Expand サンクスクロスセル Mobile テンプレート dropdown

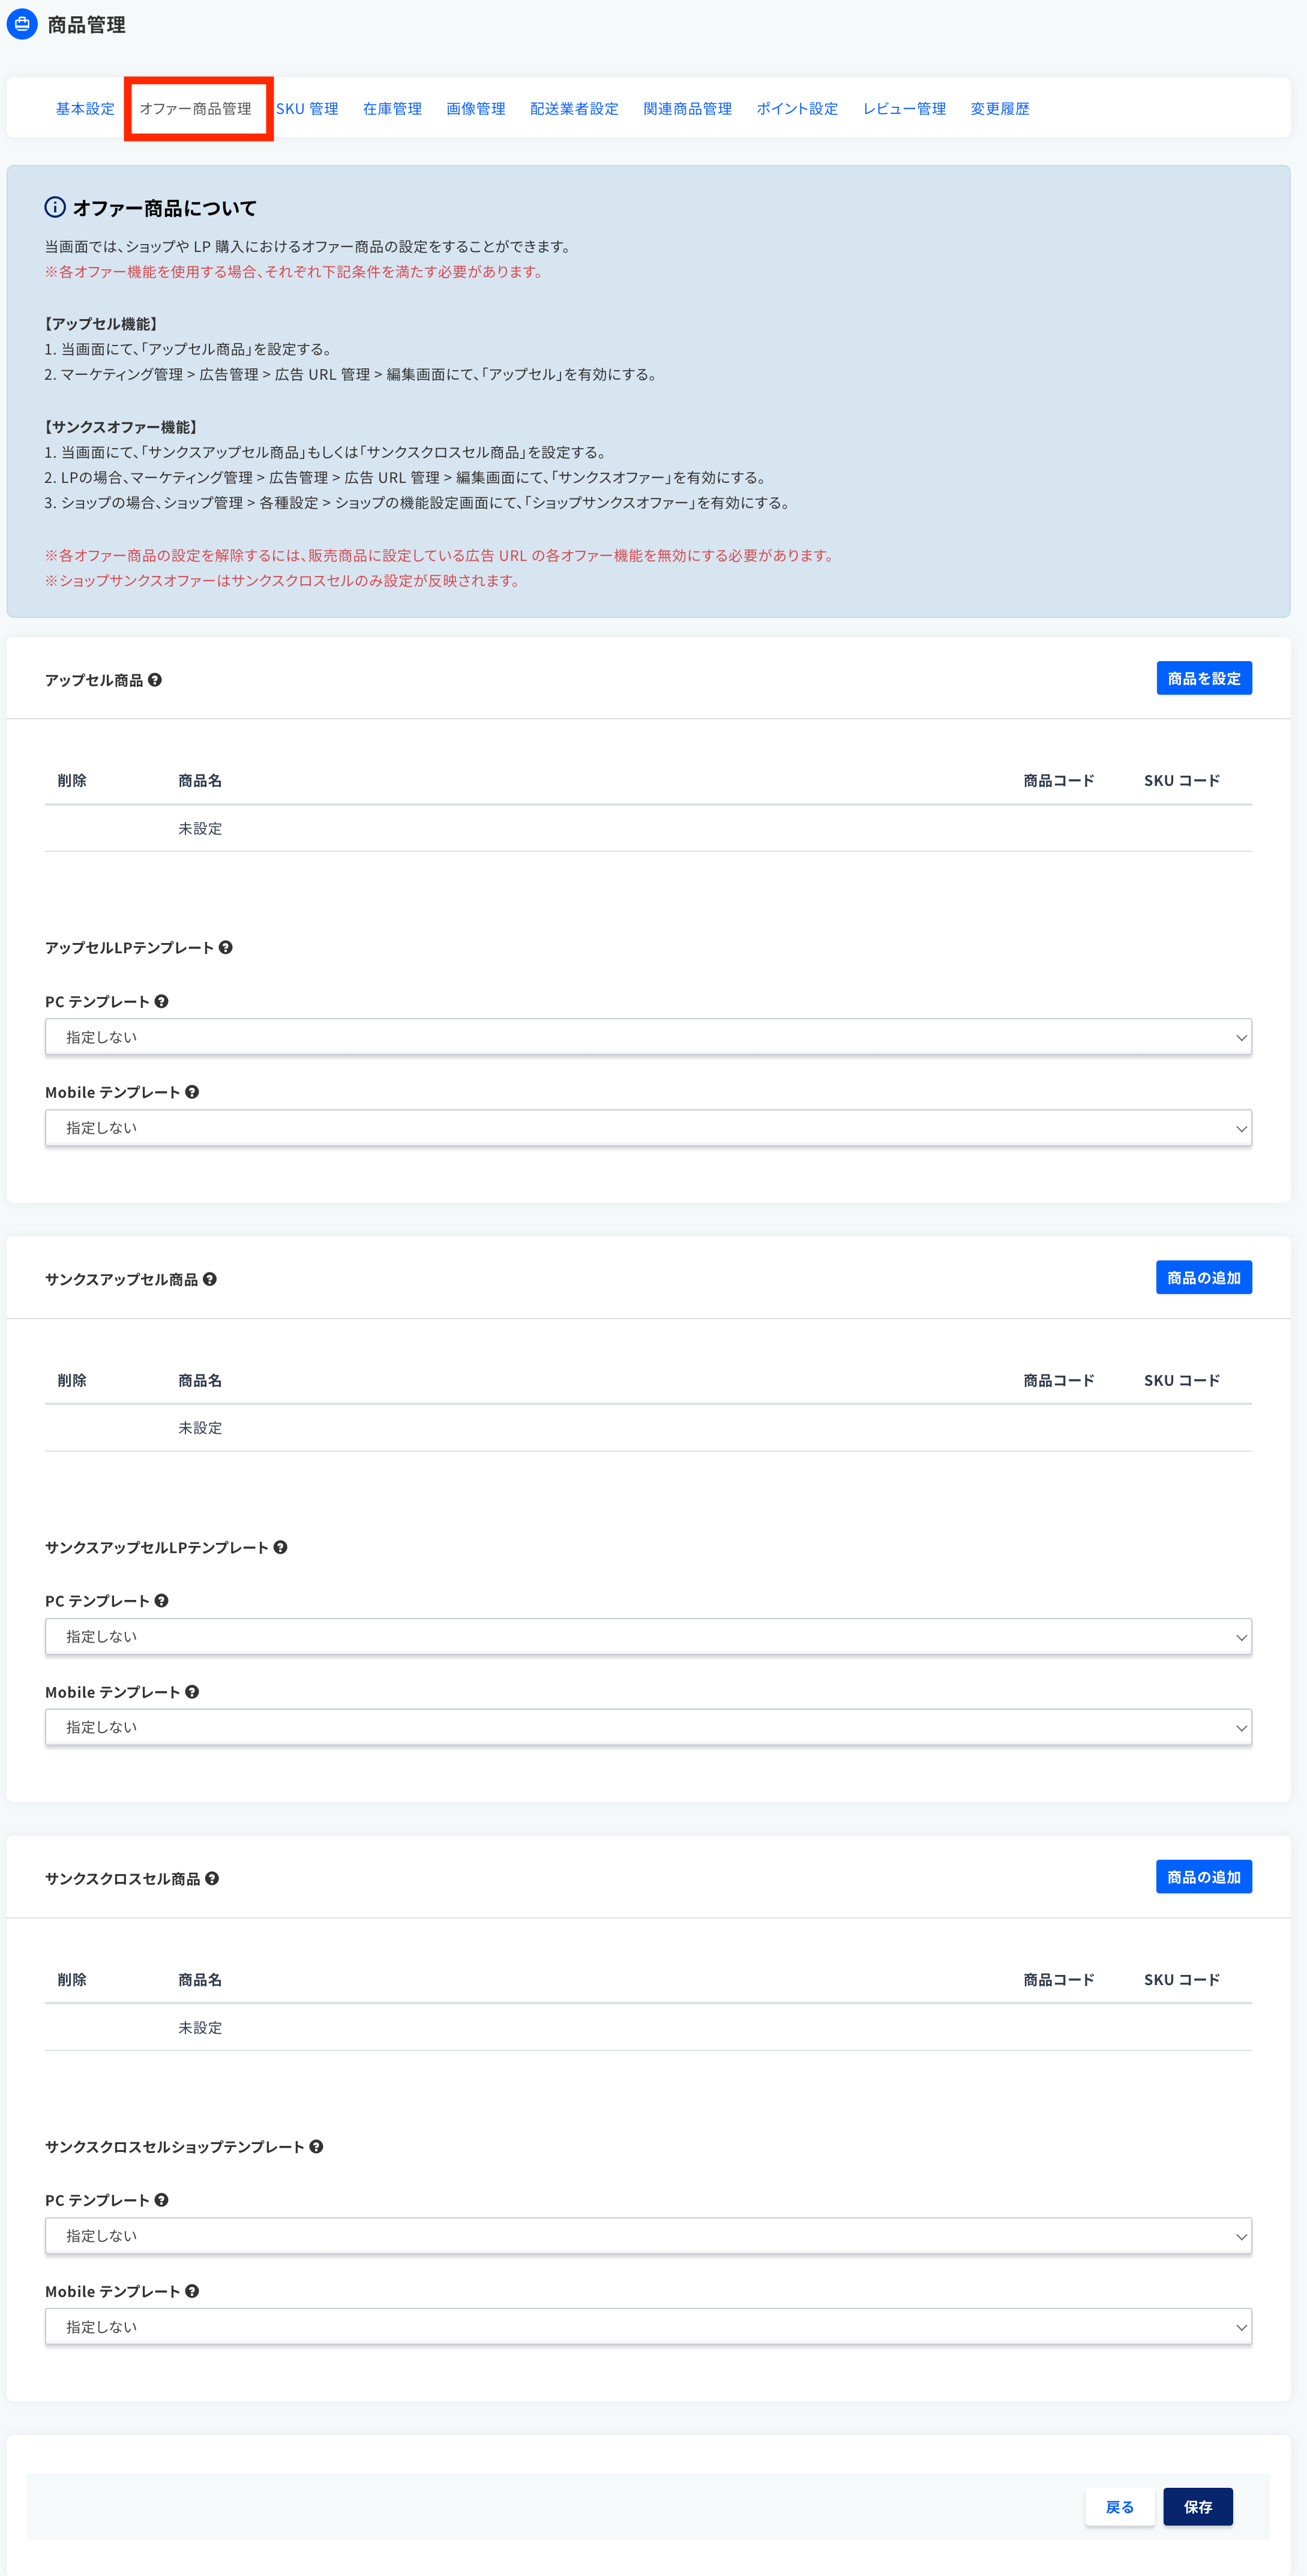pyautogui.click(x=648, y=2327)
